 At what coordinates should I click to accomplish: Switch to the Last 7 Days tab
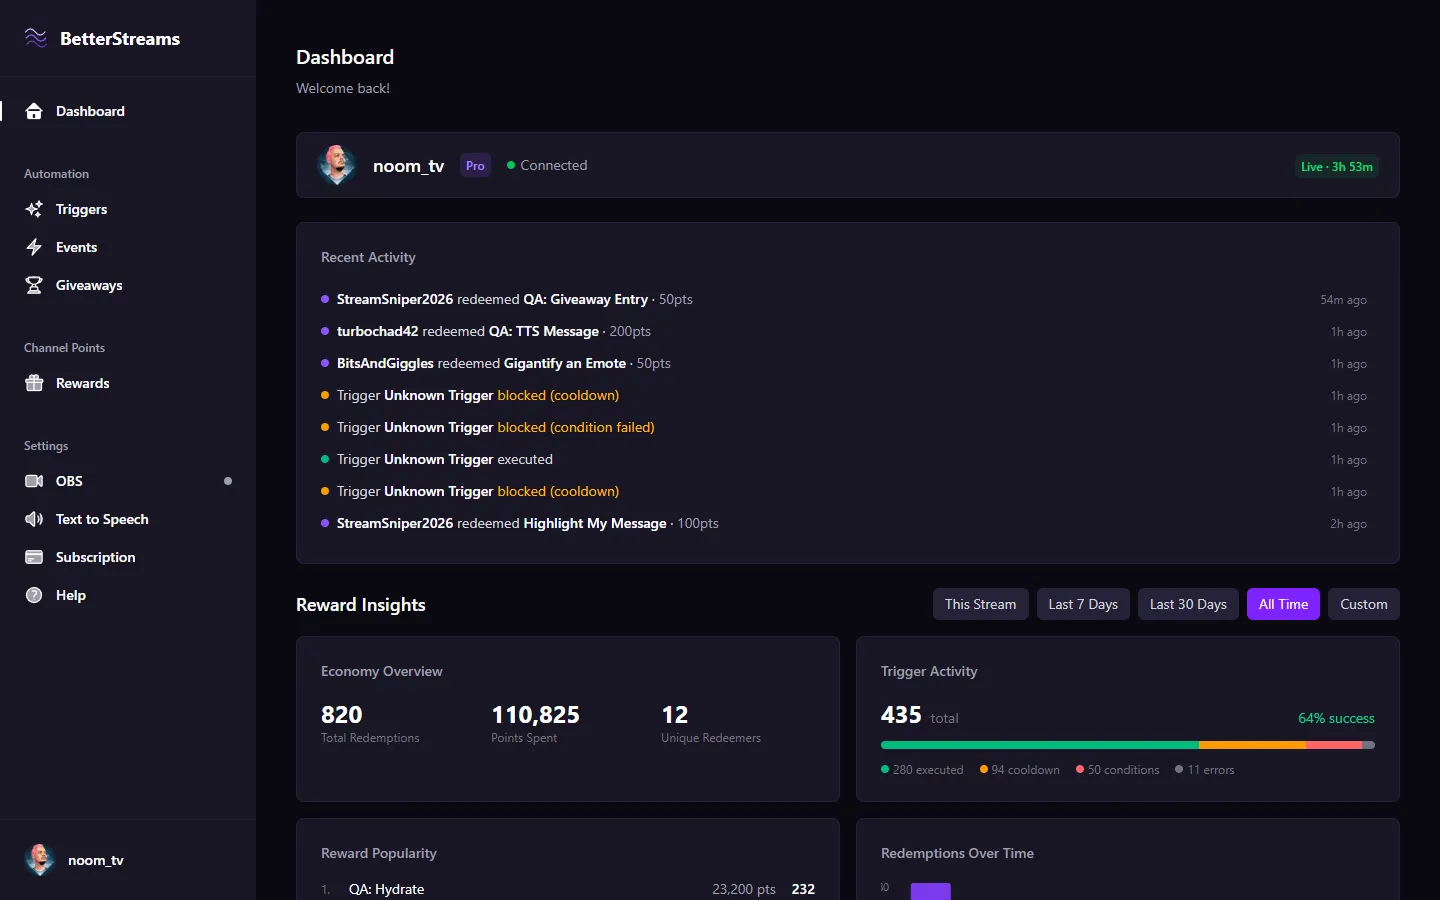pyautogui.click(x=1083, y=604)
